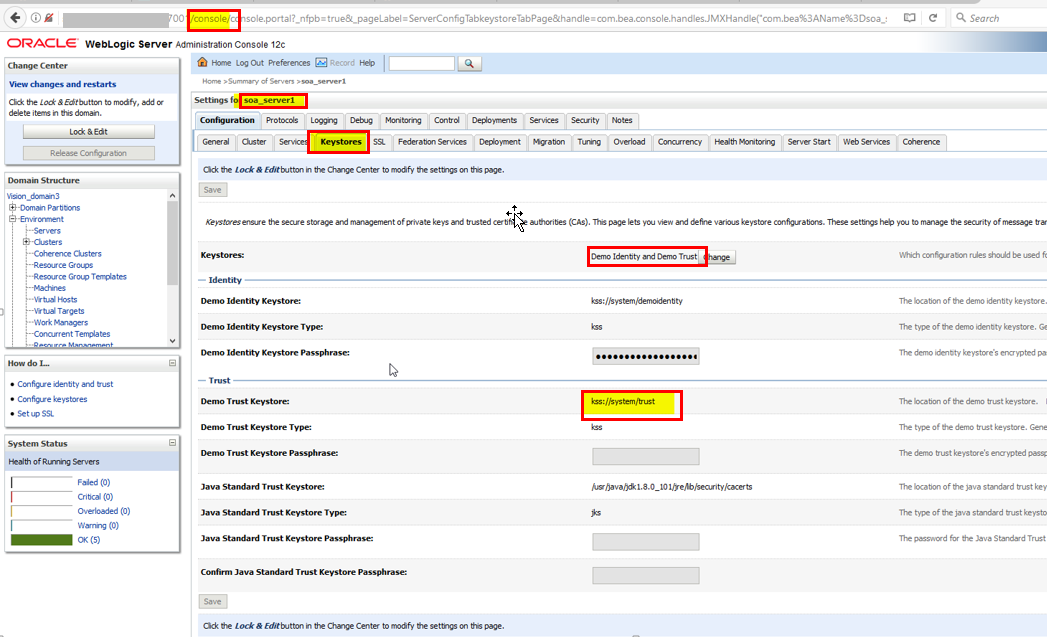Click Warning (0) server health link
Viewport: 1047px width, 637px height.
coord(97,525)
